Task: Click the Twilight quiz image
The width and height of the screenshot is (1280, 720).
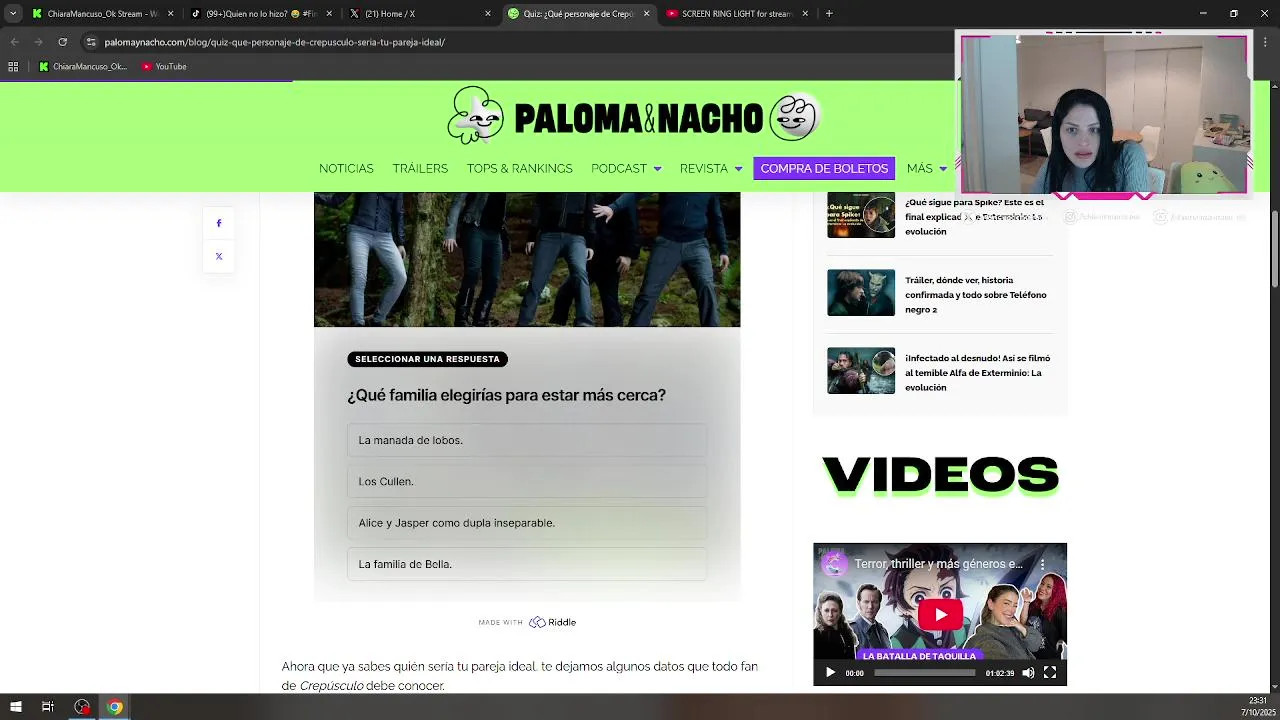Action: (x=527, y=259)
